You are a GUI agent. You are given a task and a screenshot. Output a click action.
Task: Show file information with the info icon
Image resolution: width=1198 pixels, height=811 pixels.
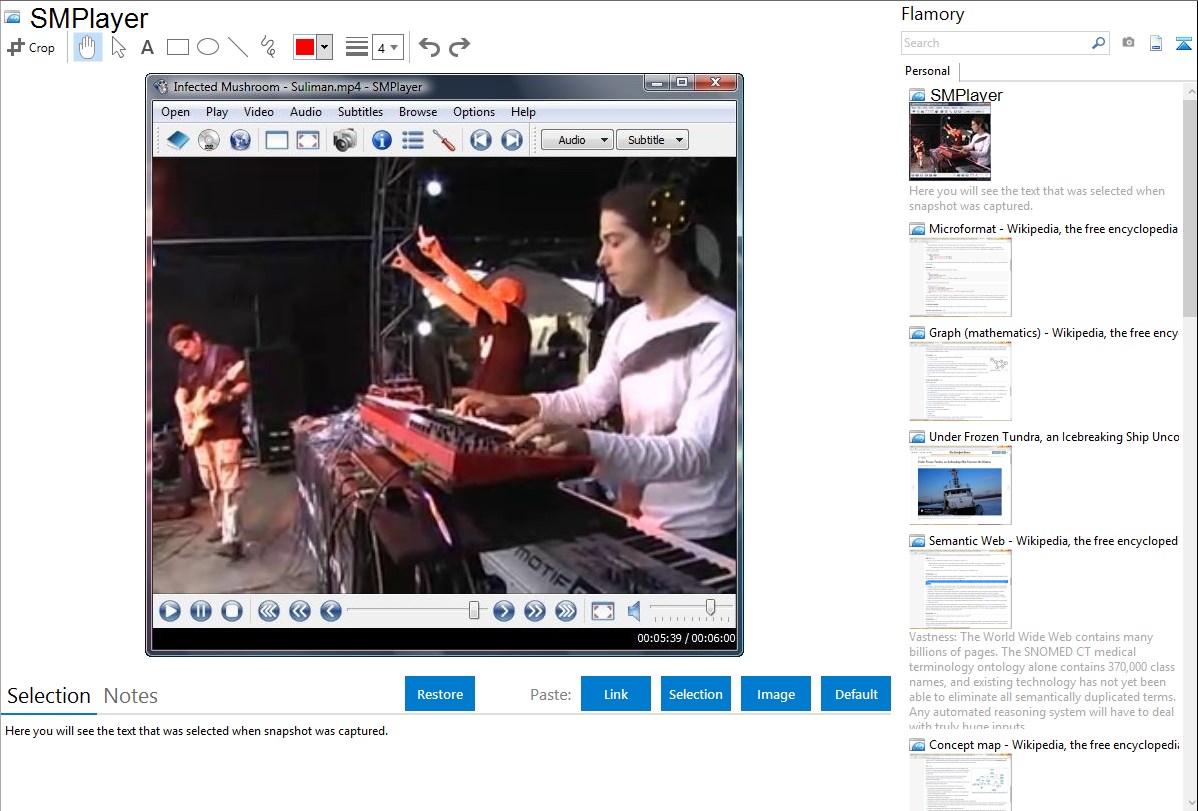pyautogui.click(x=382, y=140)
